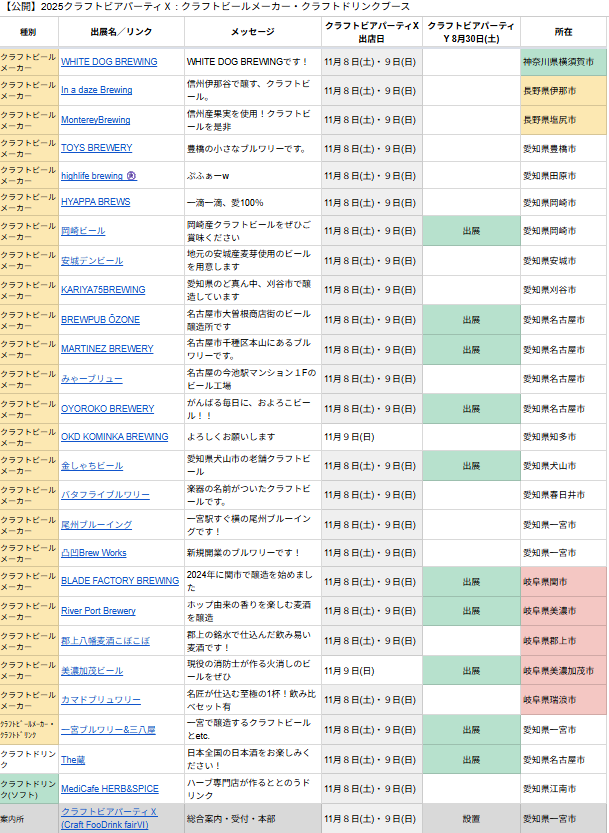Open the 美濃加茂ビール link

tap(92, 670)
